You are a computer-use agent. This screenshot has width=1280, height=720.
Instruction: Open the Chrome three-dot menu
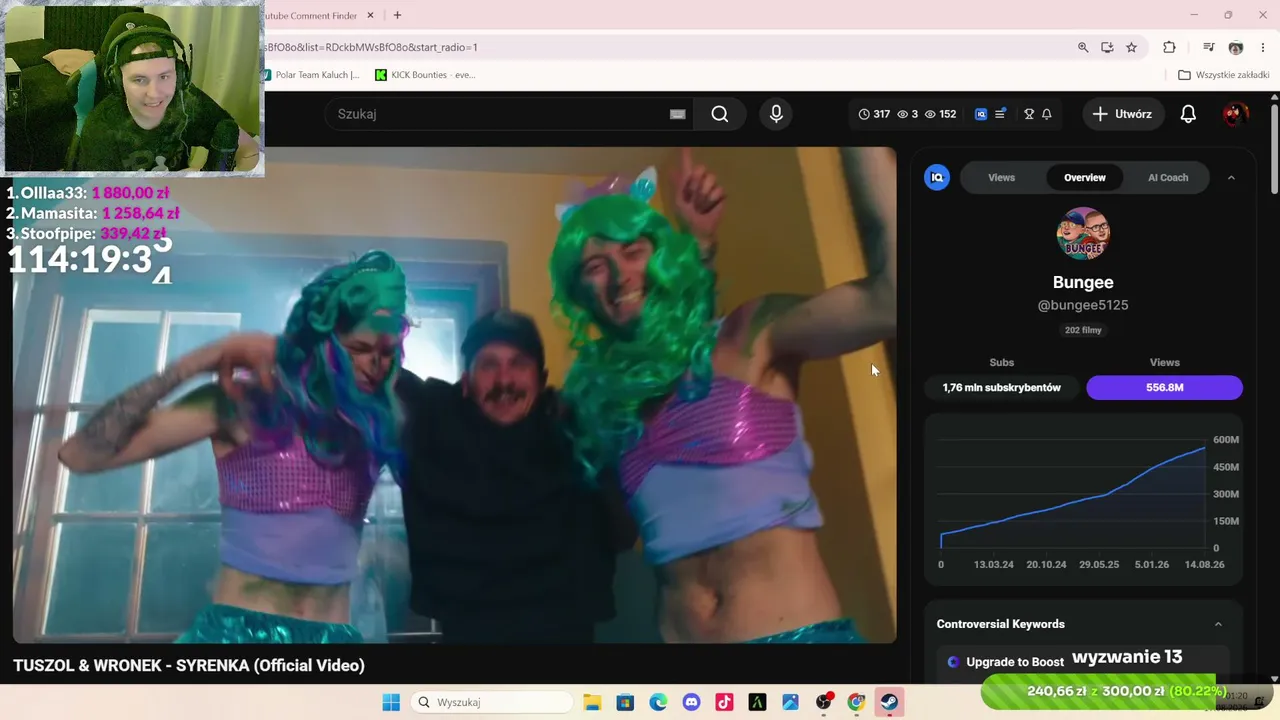tap(1264, 47)
